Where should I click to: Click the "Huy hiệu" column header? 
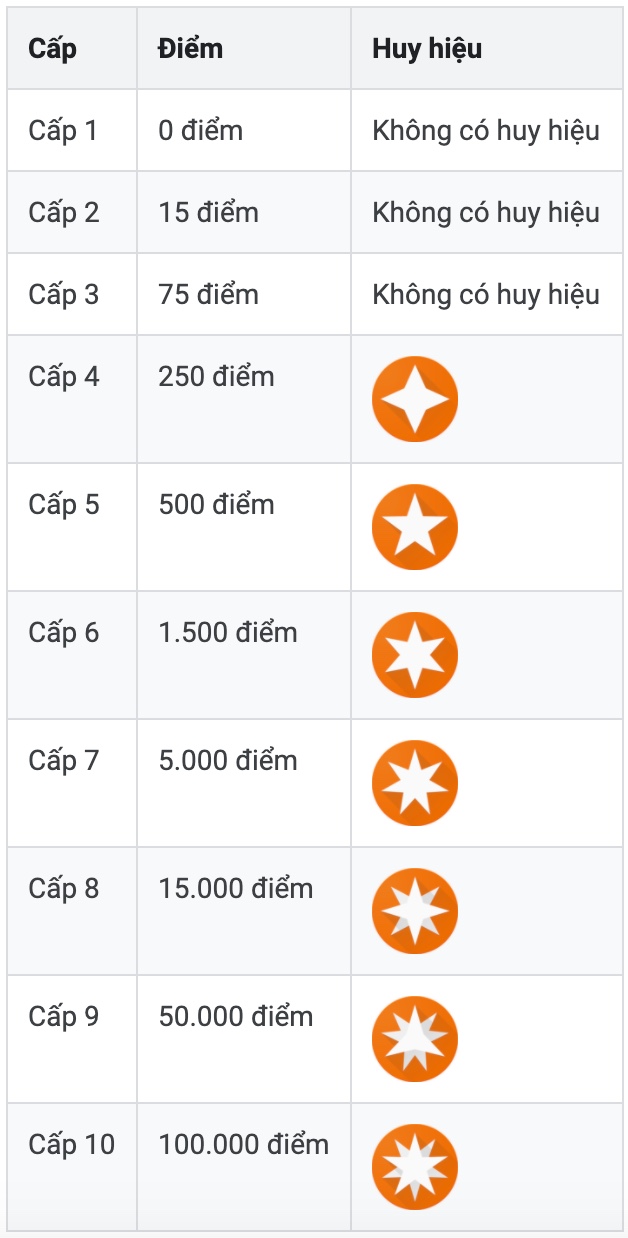click(427, 49)
